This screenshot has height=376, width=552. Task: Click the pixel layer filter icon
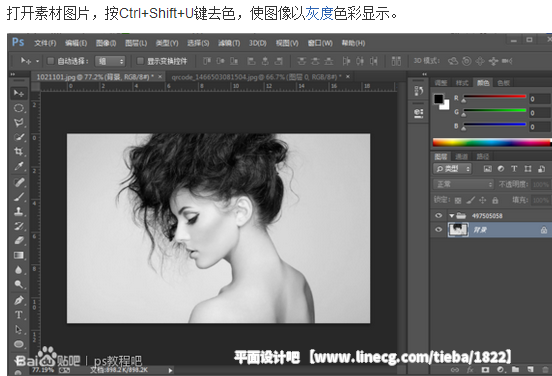click(488, 169)
